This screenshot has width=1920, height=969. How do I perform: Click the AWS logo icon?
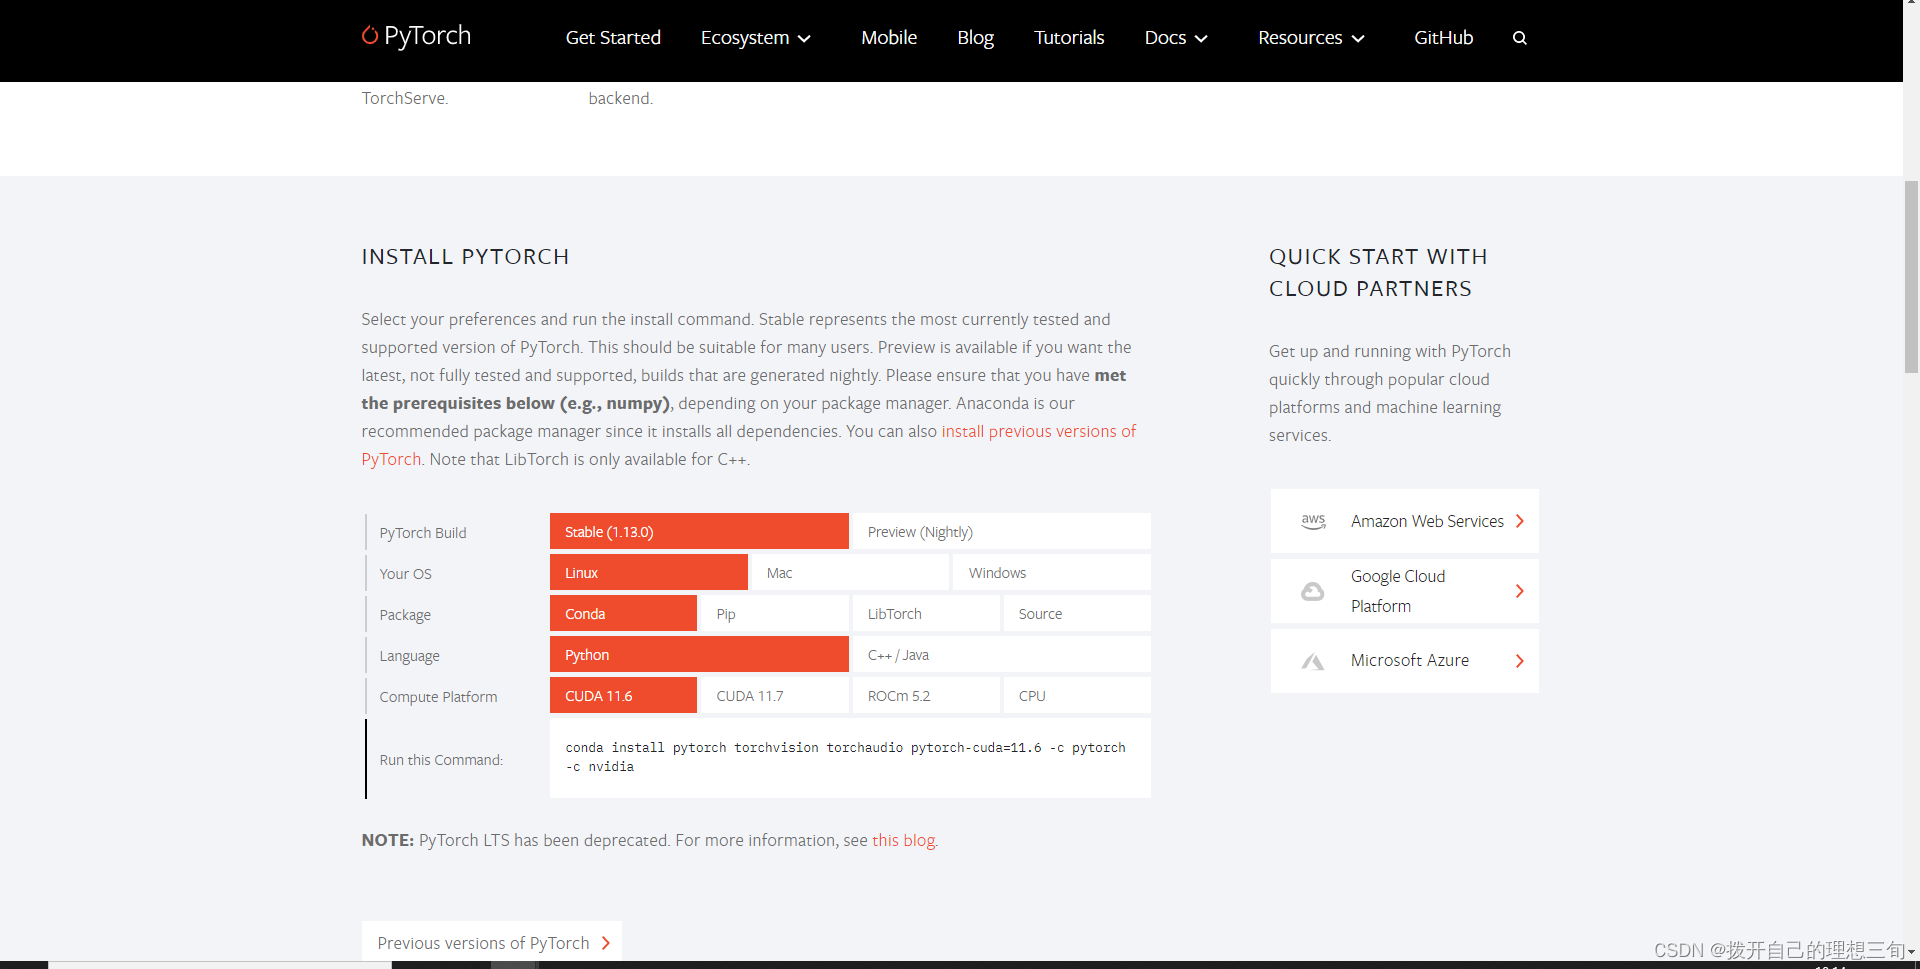point(1313,521)
